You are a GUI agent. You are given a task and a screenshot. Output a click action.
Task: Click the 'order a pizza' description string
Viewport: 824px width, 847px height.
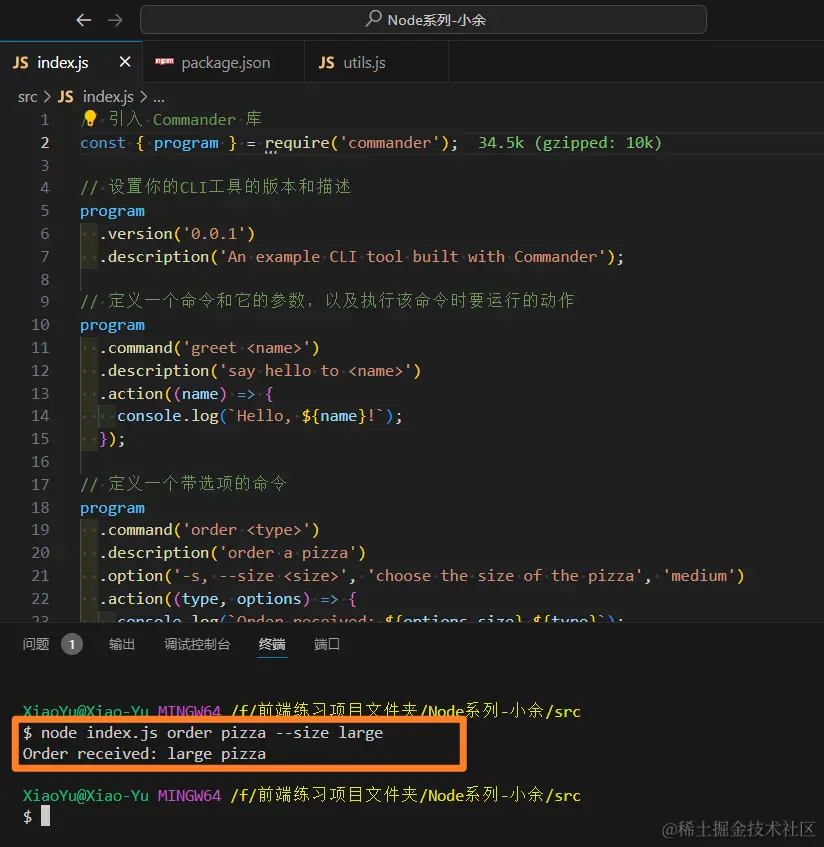coord(287,553)
